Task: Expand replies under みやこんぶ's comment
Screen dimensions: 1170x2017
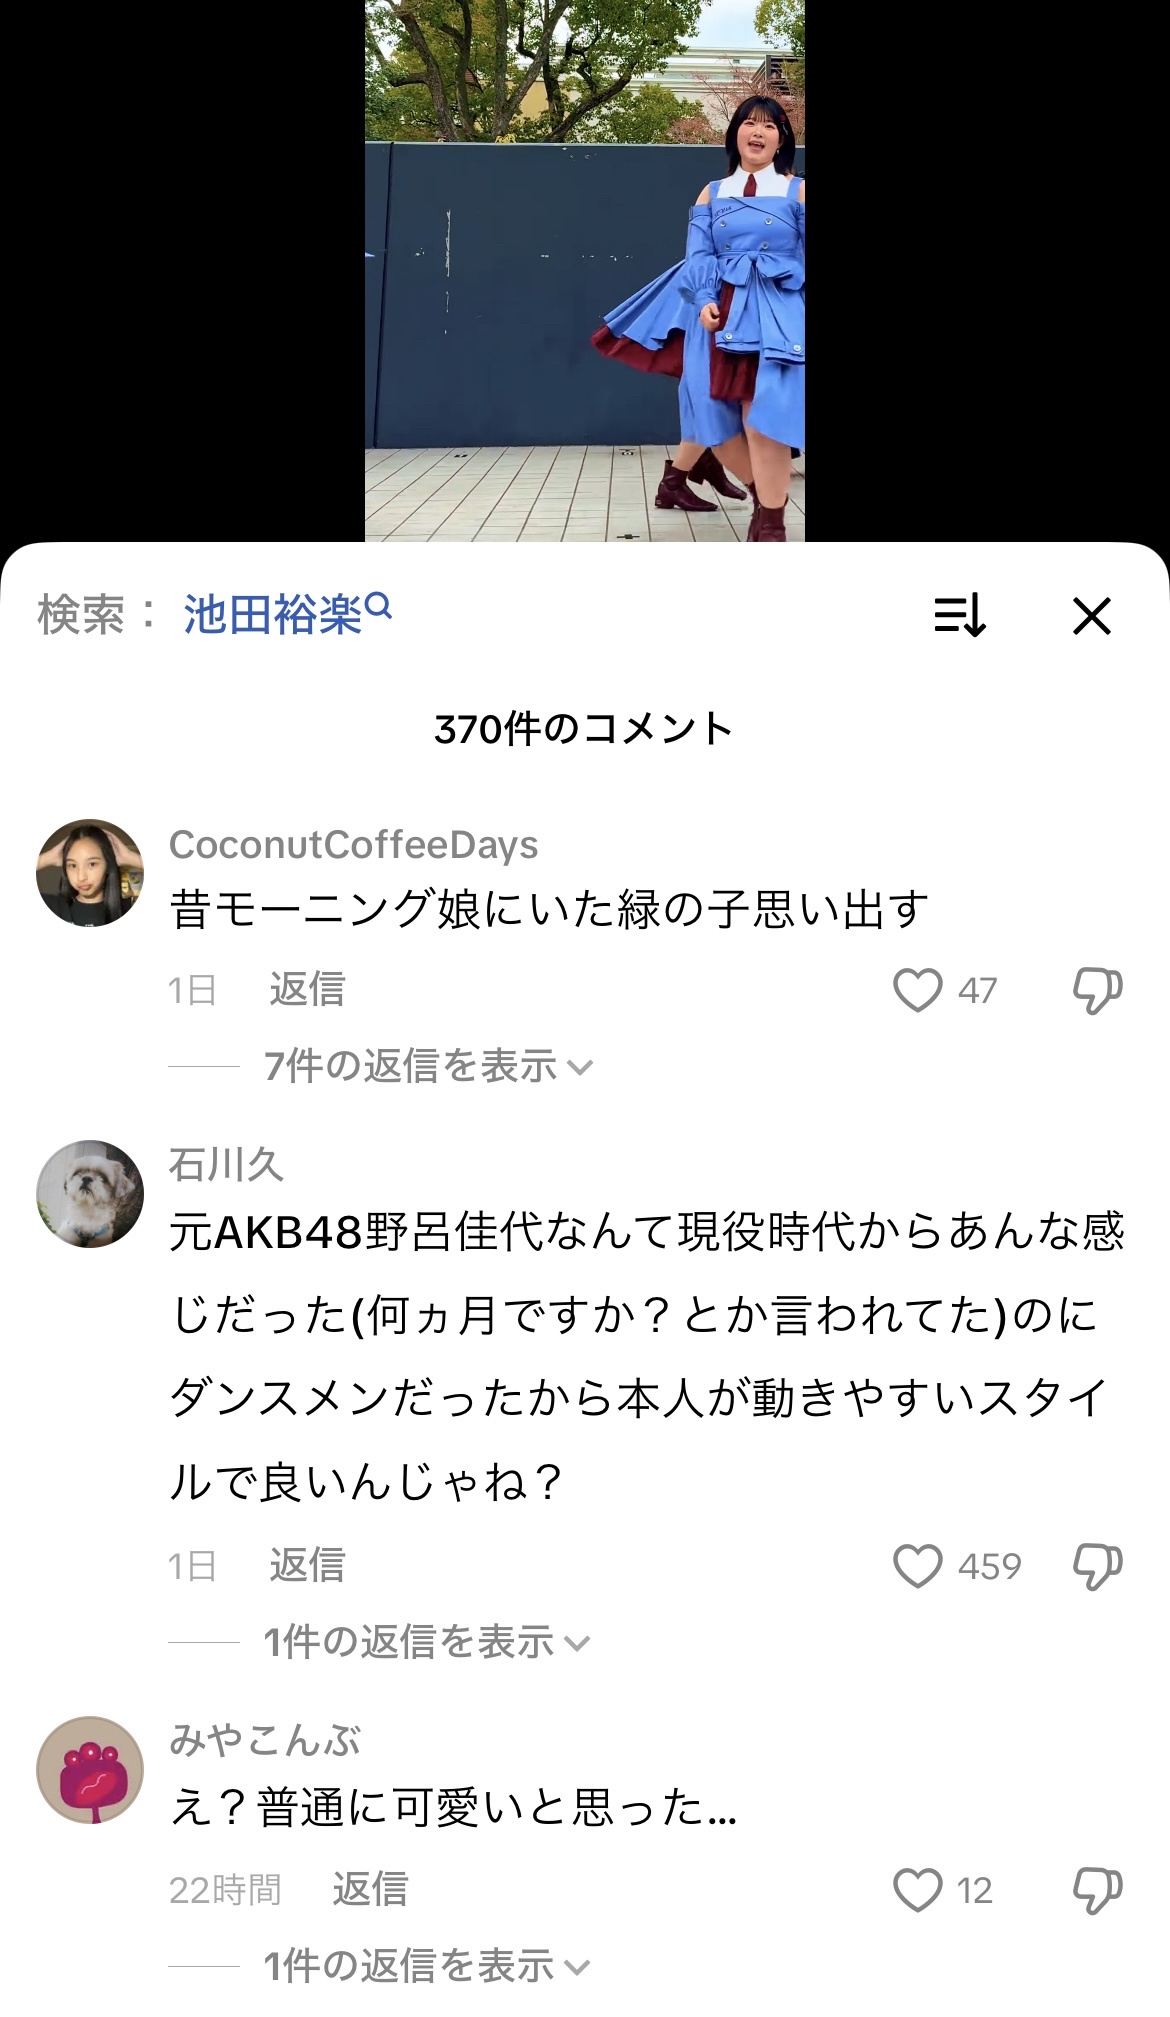Action: (426, 1966)
